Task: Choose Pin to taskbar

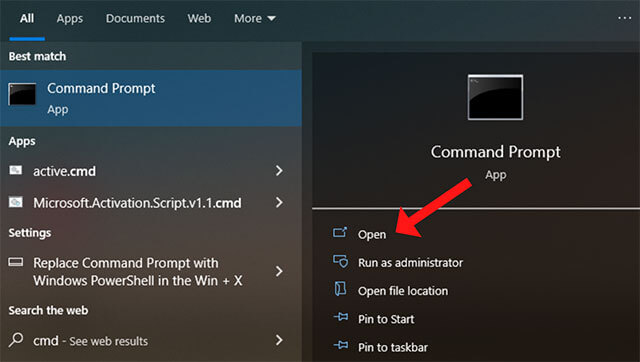Action: coord(393,347)
